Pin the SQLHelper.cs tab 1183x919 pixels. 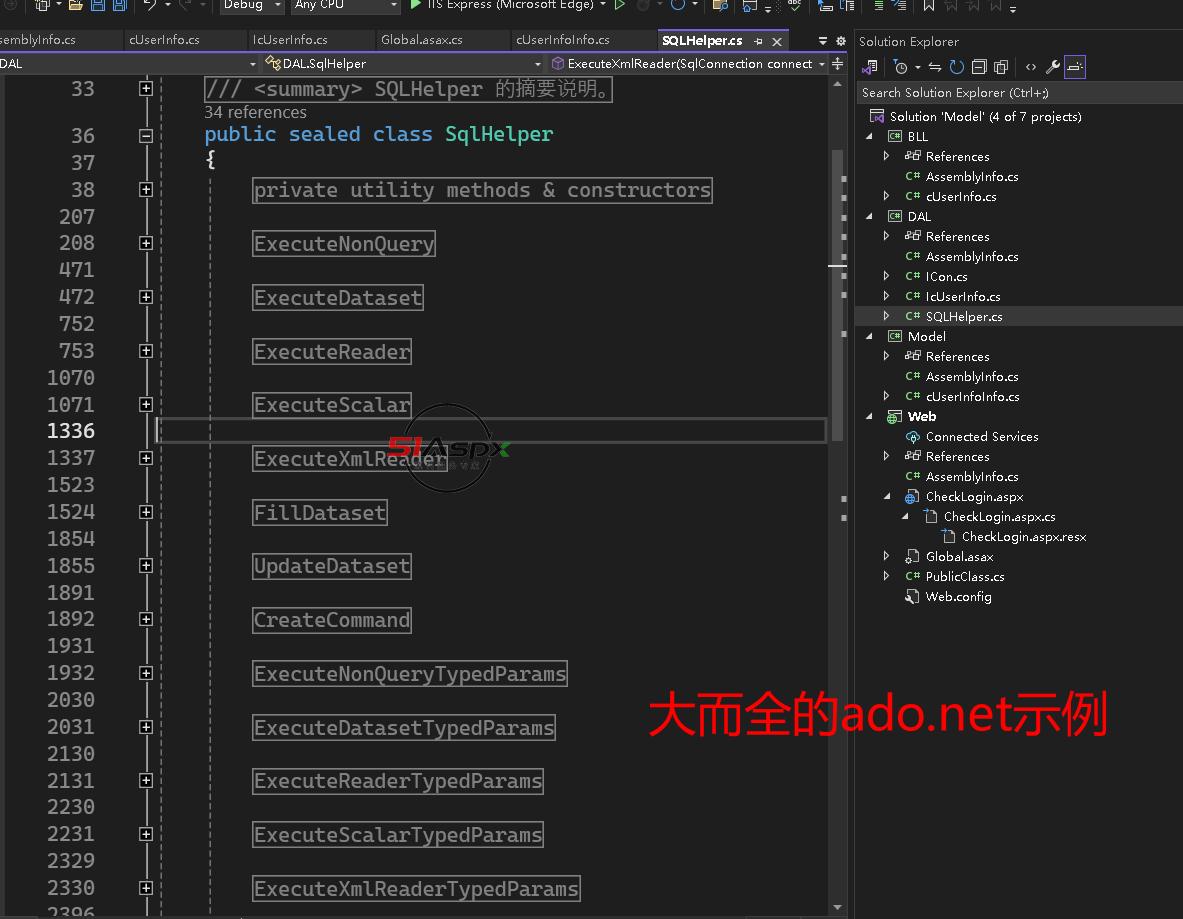(759, 41)
